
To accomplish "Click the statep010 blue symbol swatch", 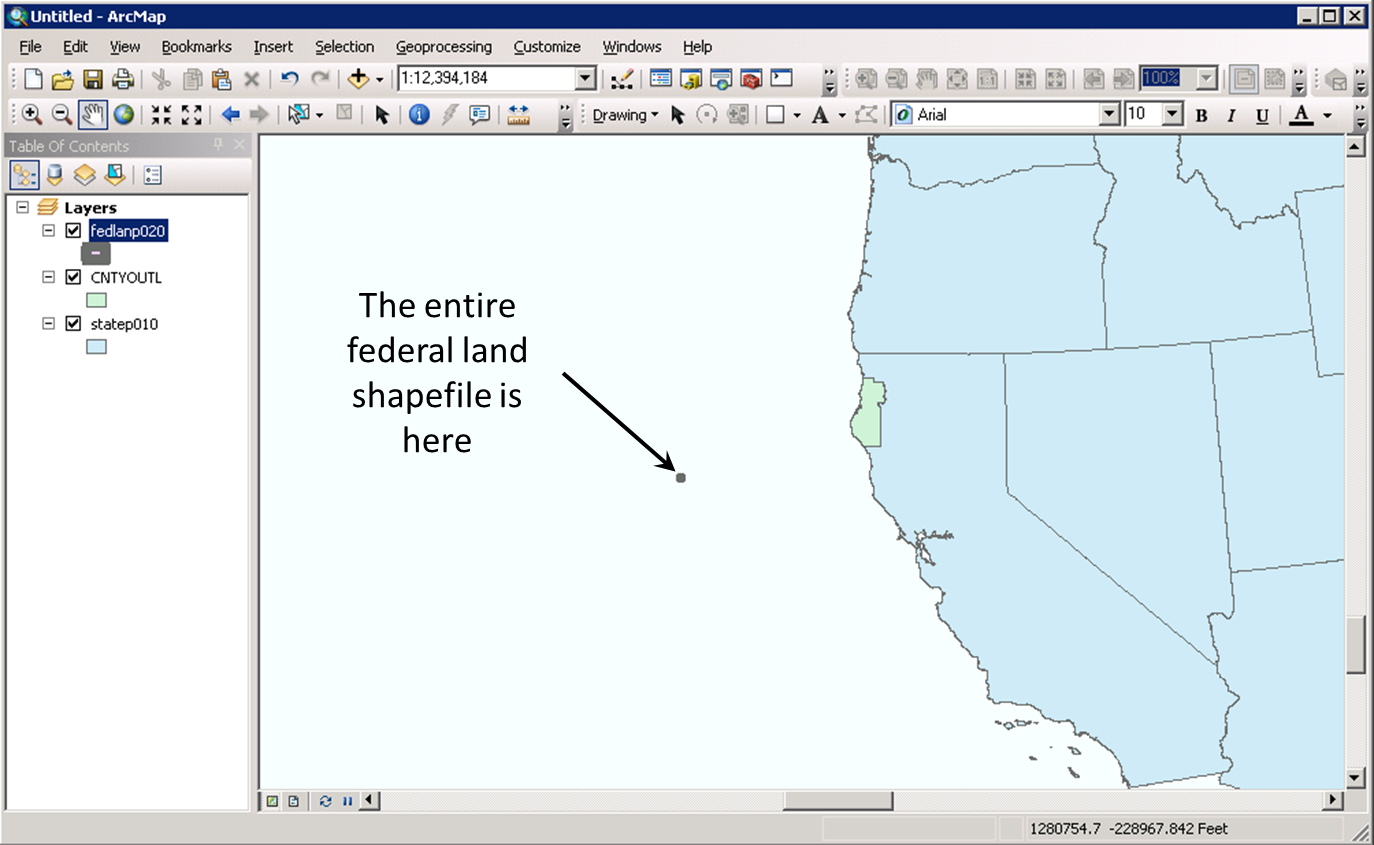I will pyautogui.click(x=96, y=347).
